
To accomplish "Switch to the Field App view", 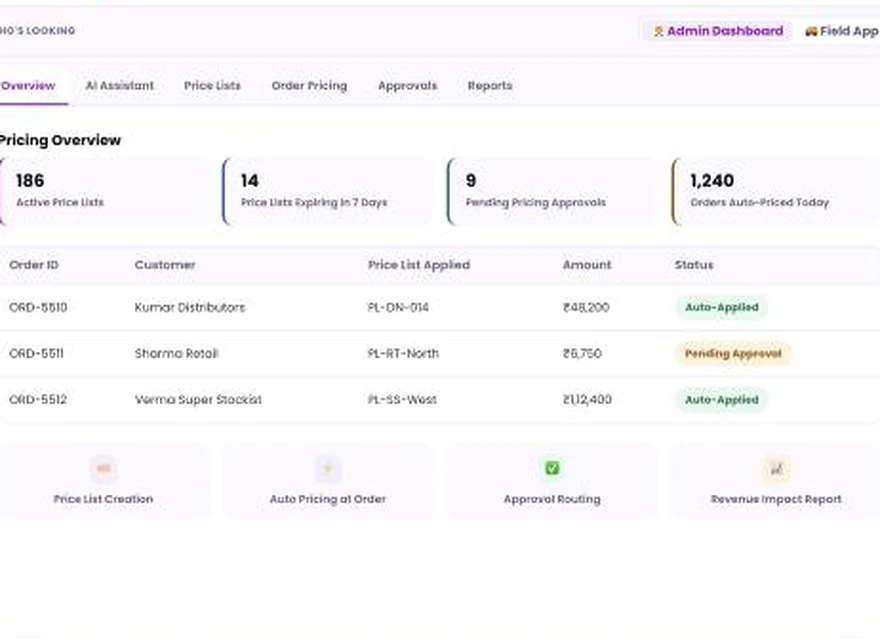I will pyautogui.click(x=841, y=31).
